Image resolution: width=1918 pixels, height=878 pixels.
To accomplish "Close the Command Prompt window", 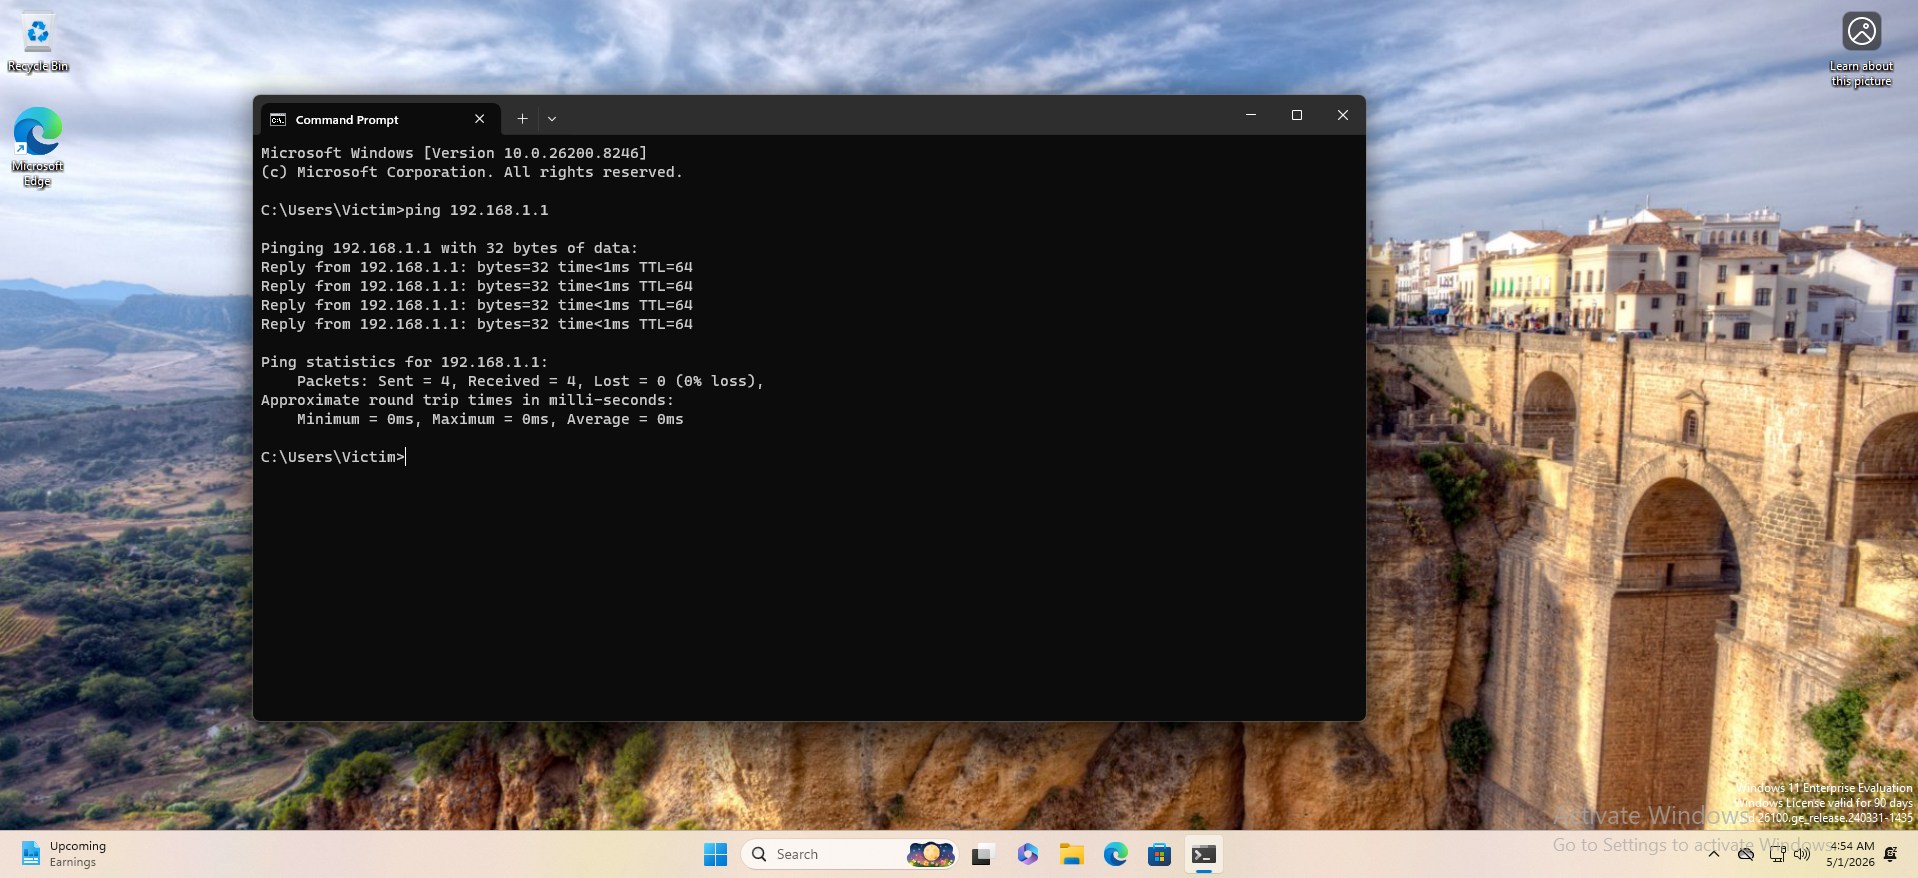I will point(1343,115).
